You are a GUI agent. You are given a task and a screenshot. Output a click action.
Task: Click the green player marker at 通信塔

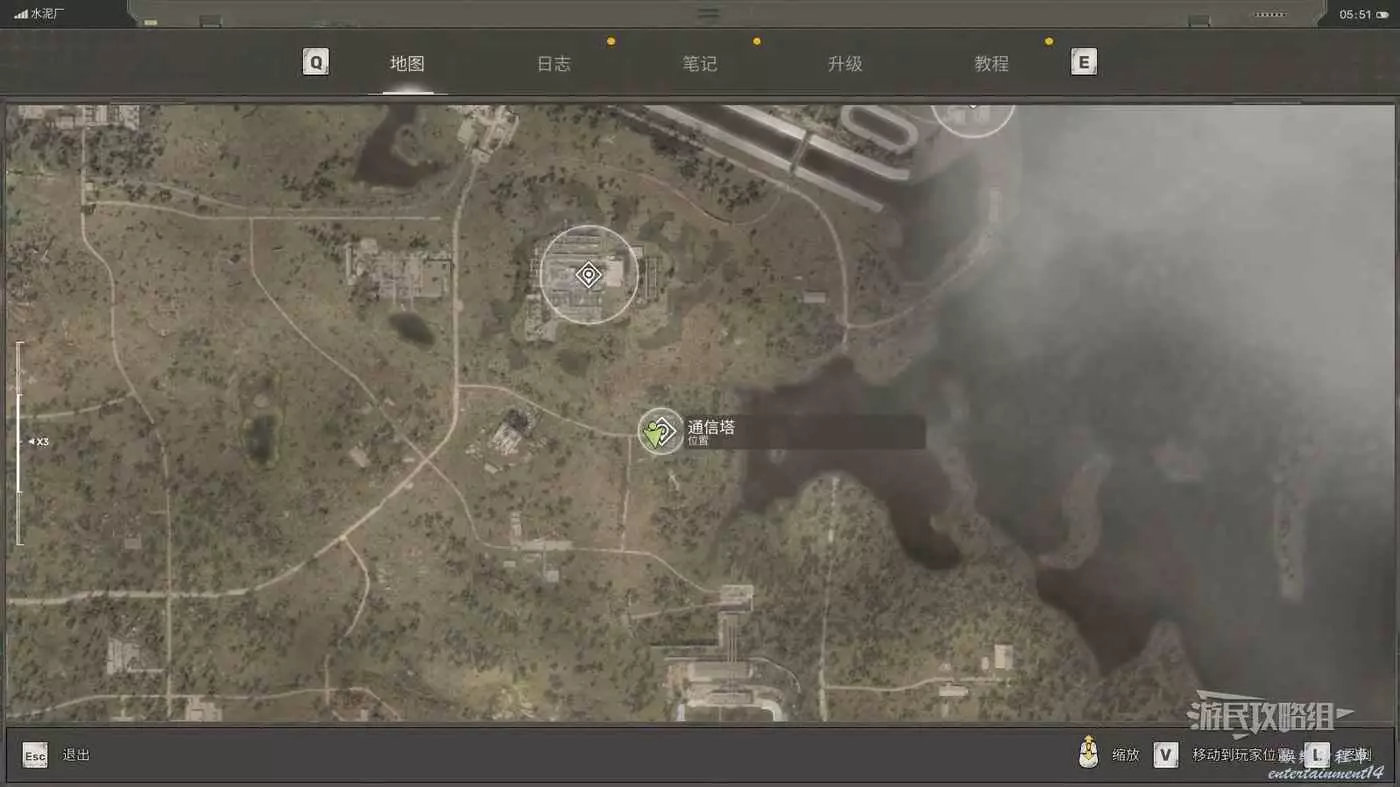point(659,432)
